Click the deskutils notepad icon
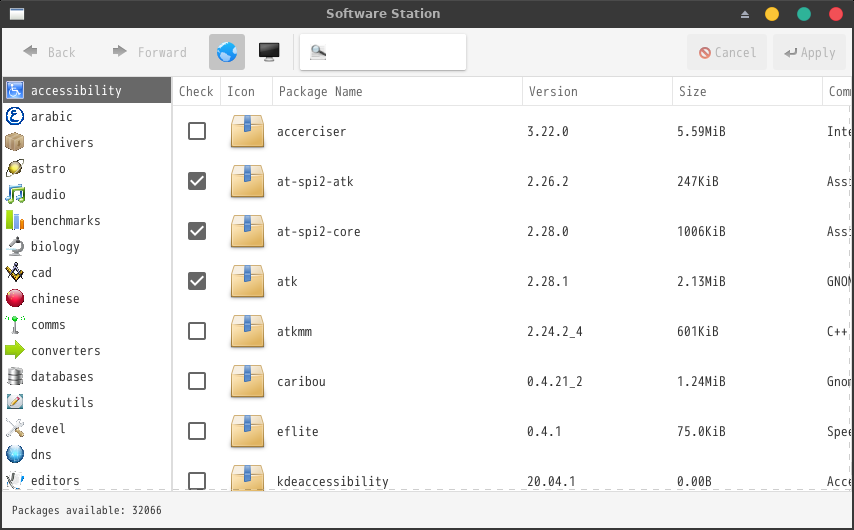 [x=15, y=402]
